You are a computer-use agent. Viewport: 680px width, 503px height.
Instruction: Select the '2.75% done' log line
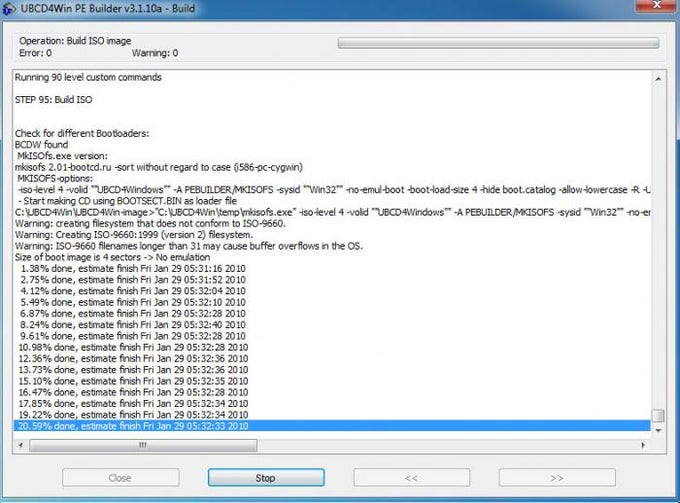click(332, 279)
